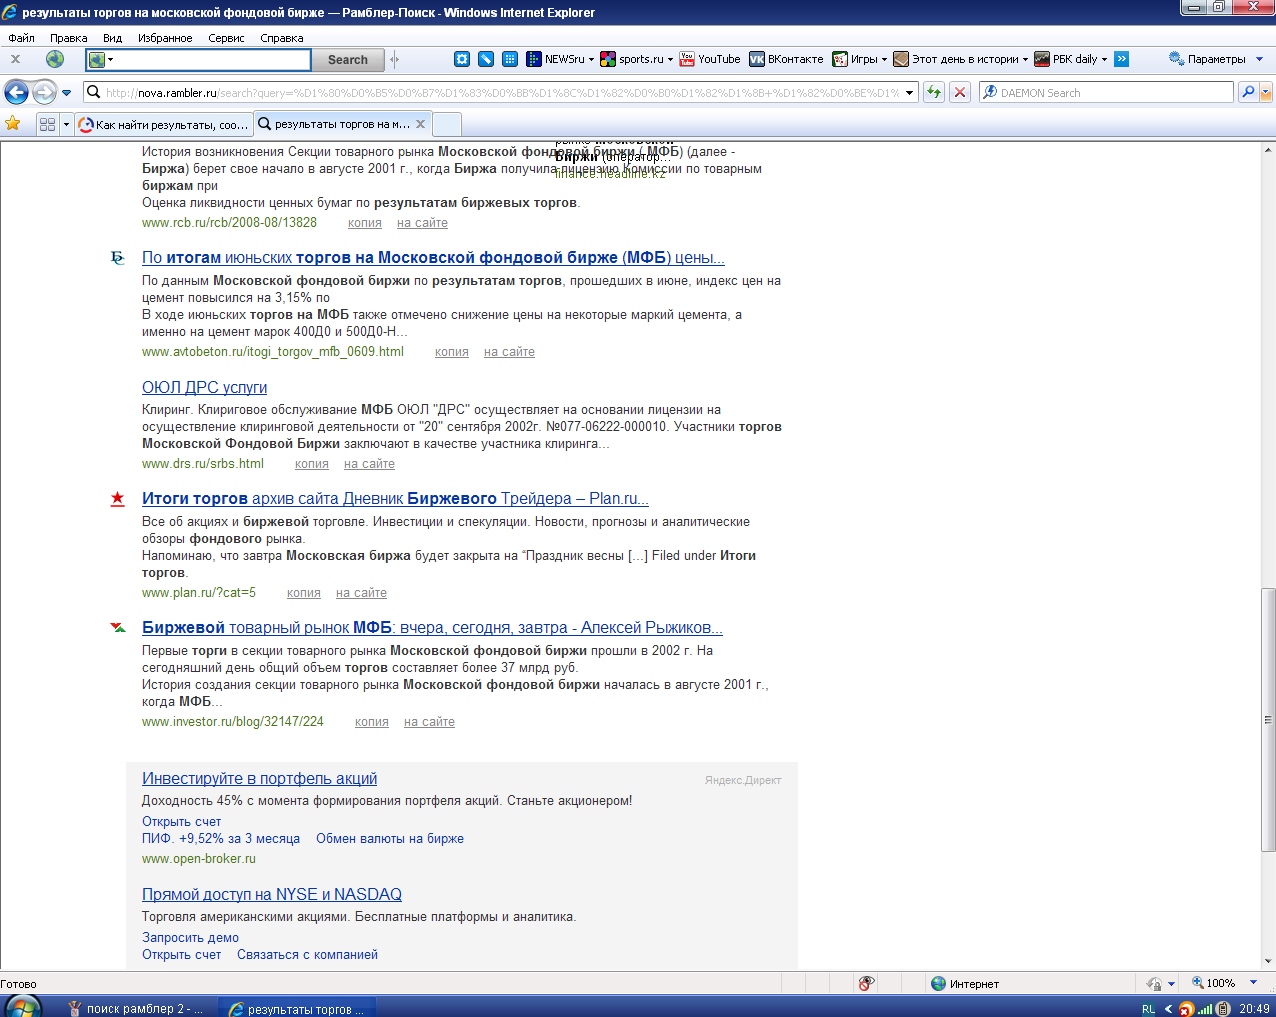Click the Quick Tabs grid icon

coord(47,125)
